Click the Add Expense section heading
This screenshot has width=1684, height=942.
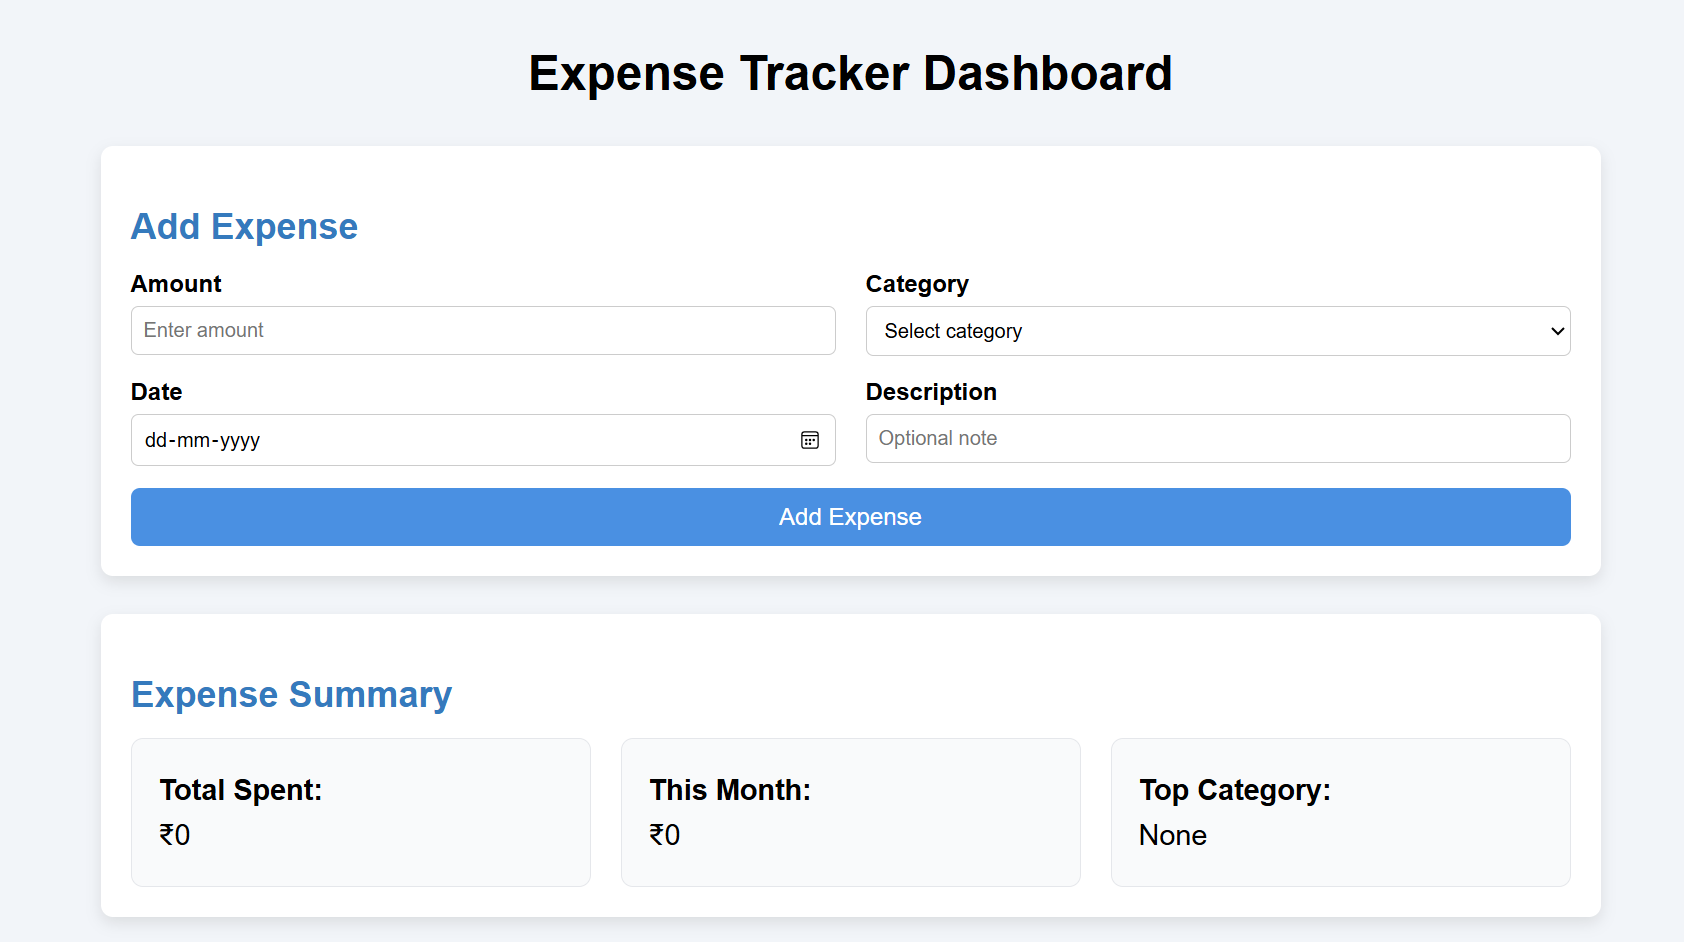tap(244, 227)
